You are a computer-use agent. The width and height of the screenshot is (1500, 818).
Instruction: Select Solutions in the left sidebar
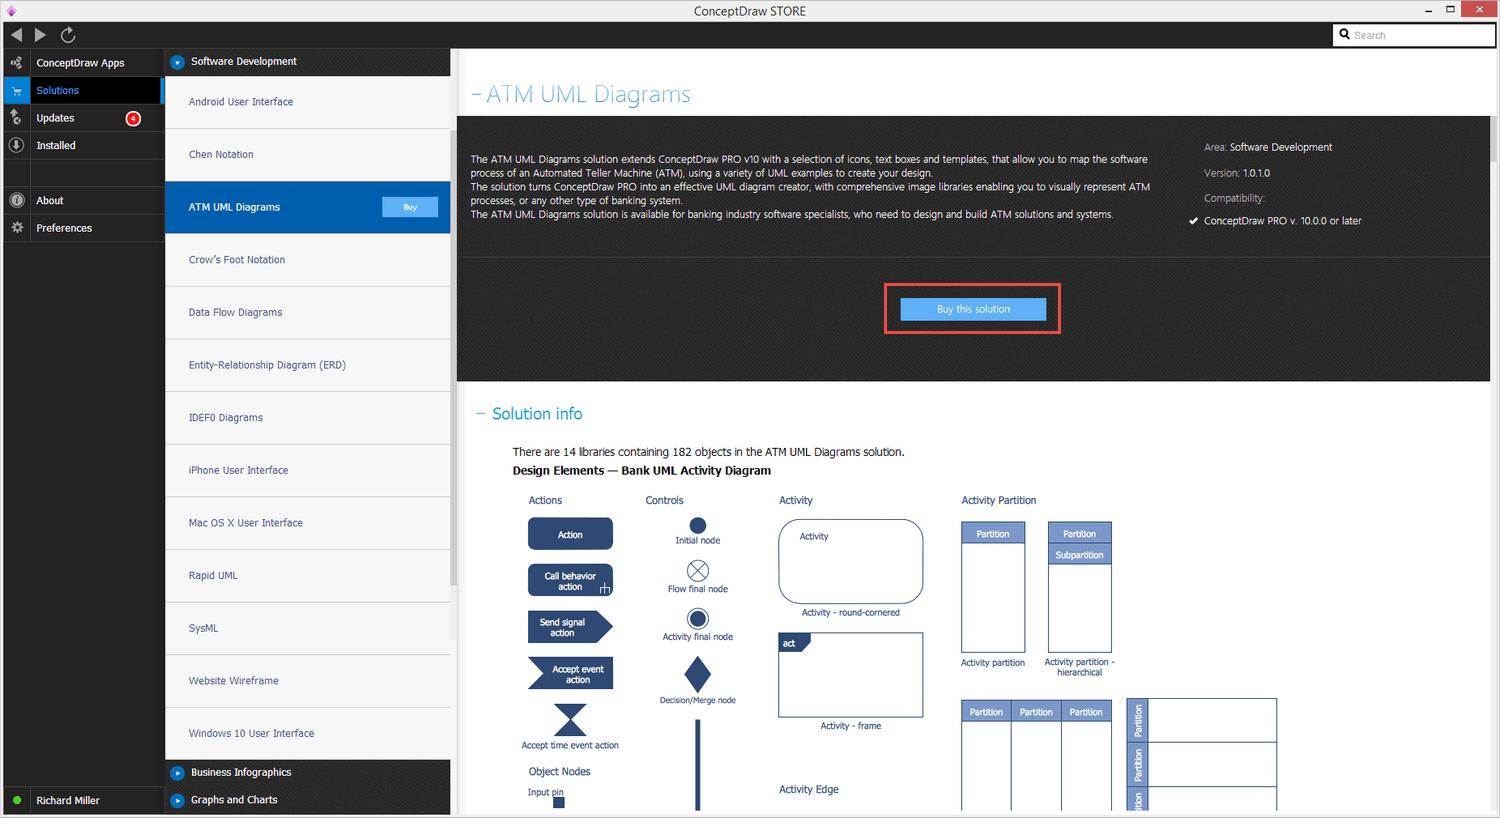83,90
